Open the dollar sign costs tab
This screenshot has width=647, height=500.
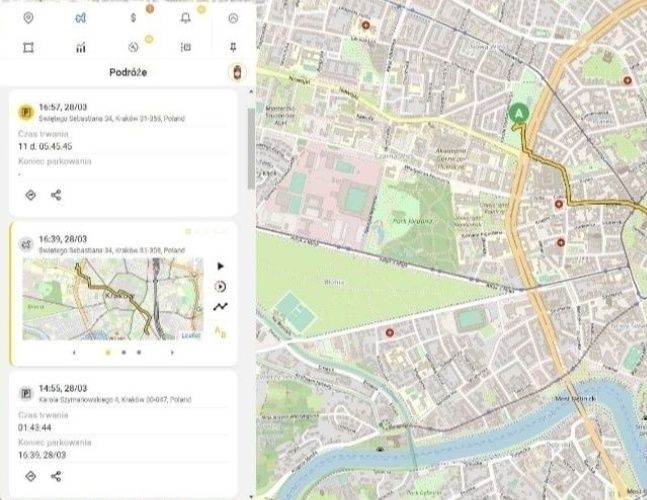point(133,18)
